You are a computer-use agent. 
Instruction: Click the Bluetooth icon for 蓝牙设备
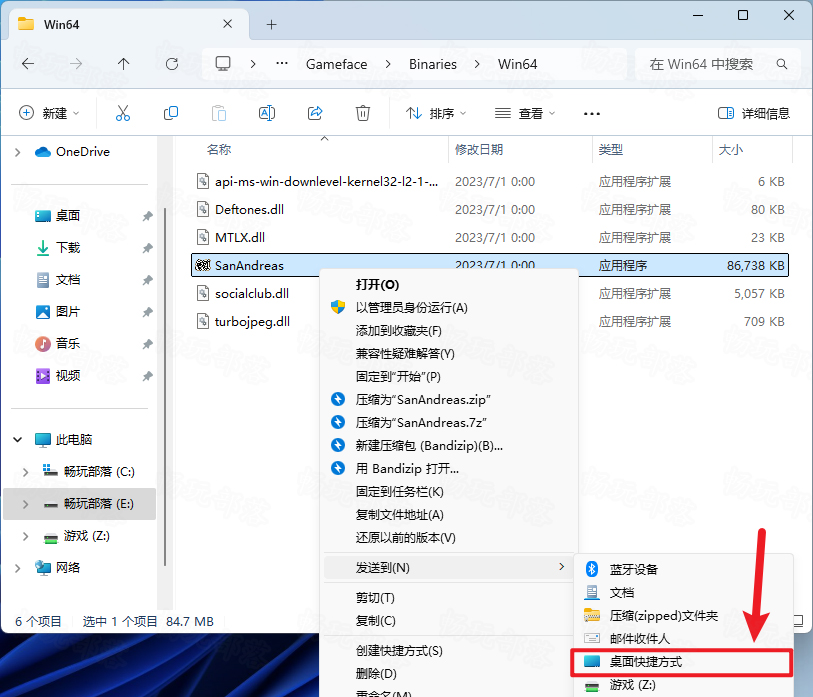tap(592, 569)
